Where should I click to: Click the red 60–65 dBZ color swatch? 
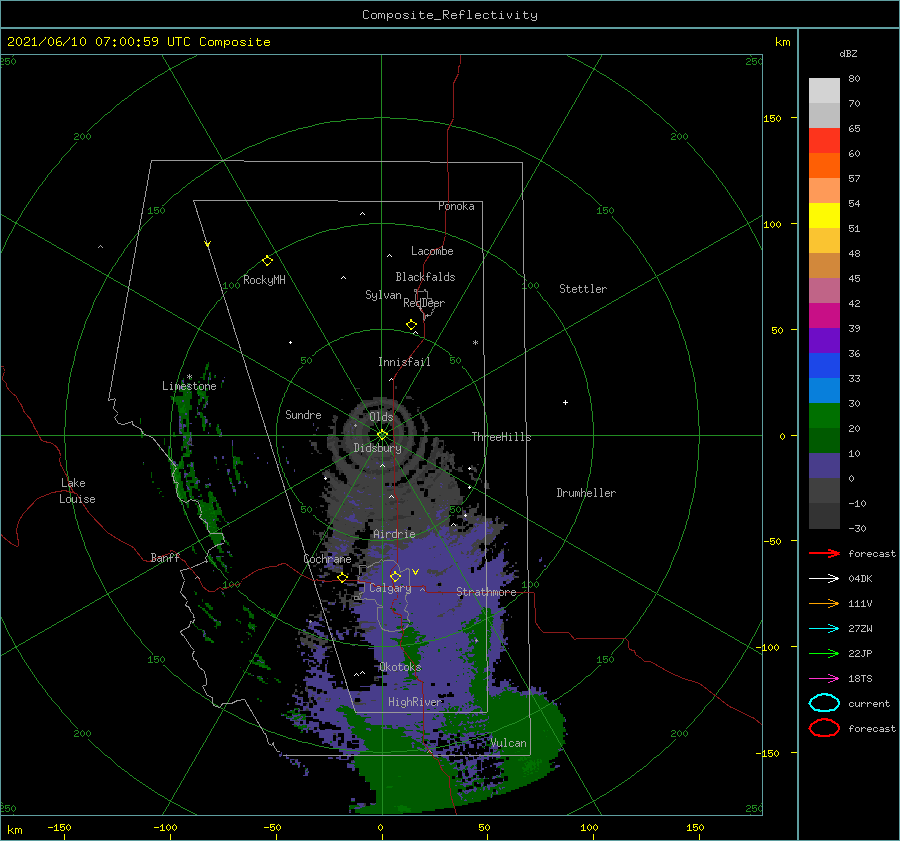824,141
